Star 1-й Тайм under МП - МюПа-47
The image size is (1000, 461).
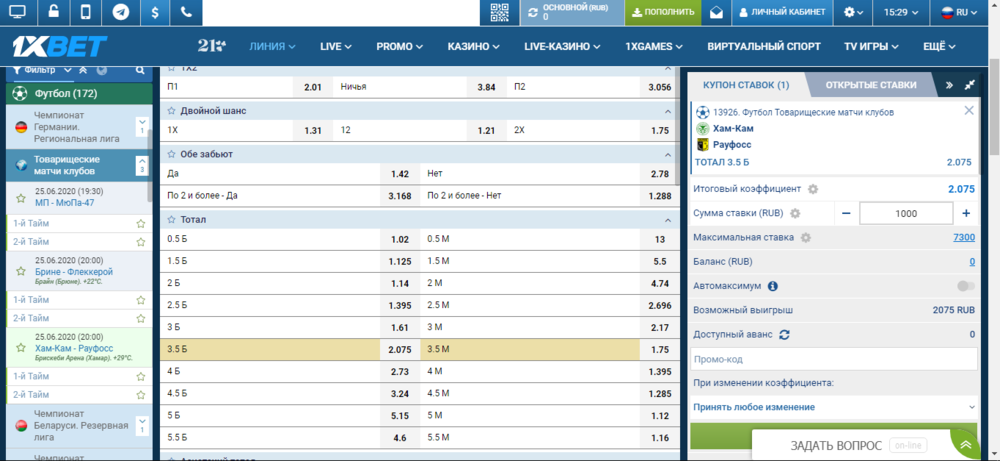tap(140, 224)
